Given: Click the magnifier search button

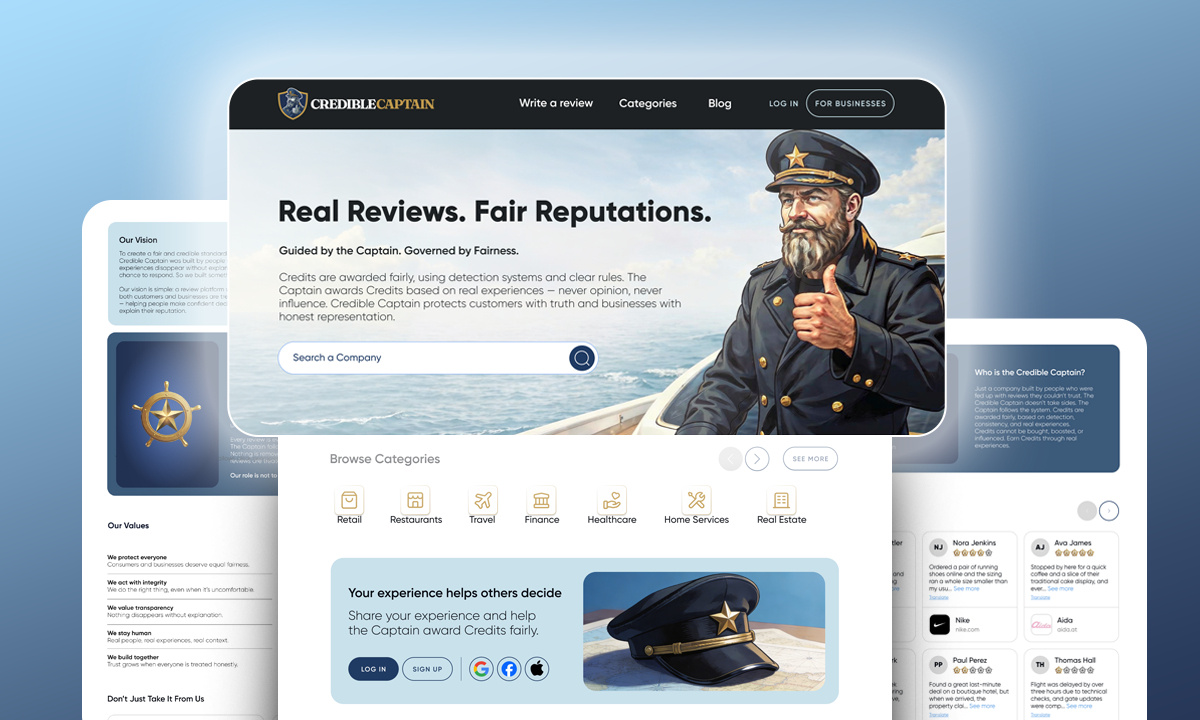Looking at the screenshot, I should point(582,358).
